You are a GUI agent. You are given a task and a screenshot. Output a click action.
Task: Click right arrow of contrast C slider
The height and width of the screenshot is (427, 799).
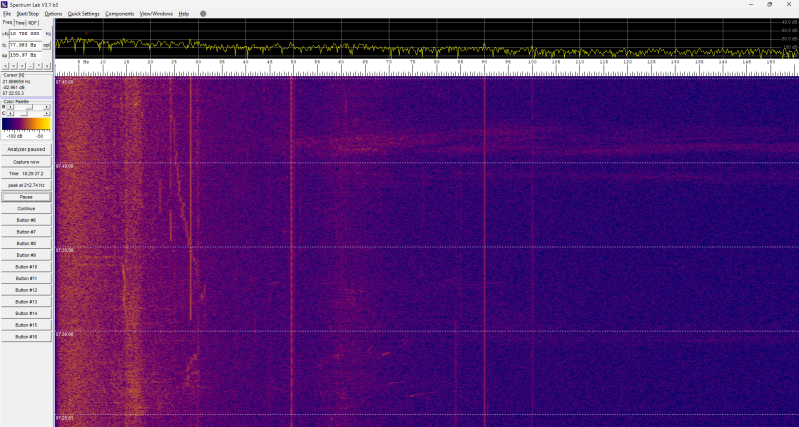click(47, 113)
